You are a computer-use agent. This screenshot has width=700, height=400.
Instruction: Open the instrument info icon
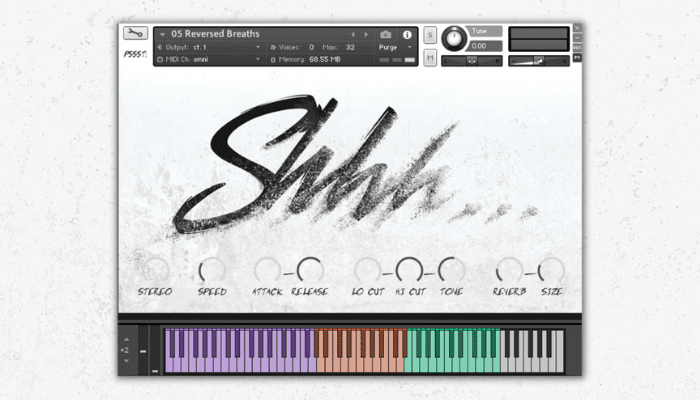[x=407, y=34]
